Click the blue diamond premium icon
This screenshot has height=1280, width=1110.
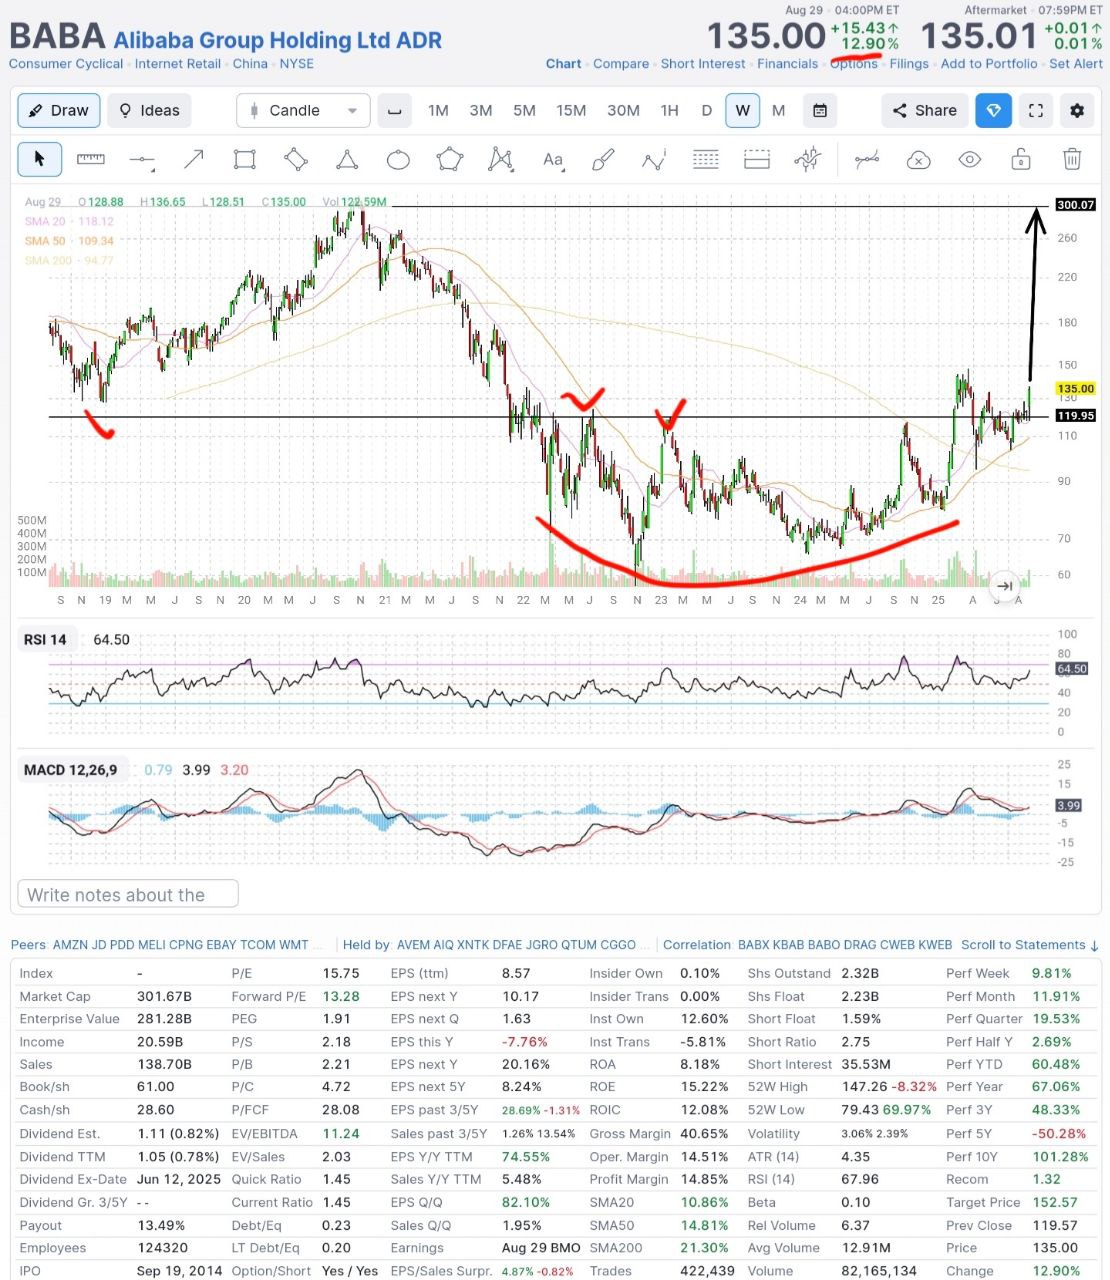pyautogui.click(x=993, y=111)
